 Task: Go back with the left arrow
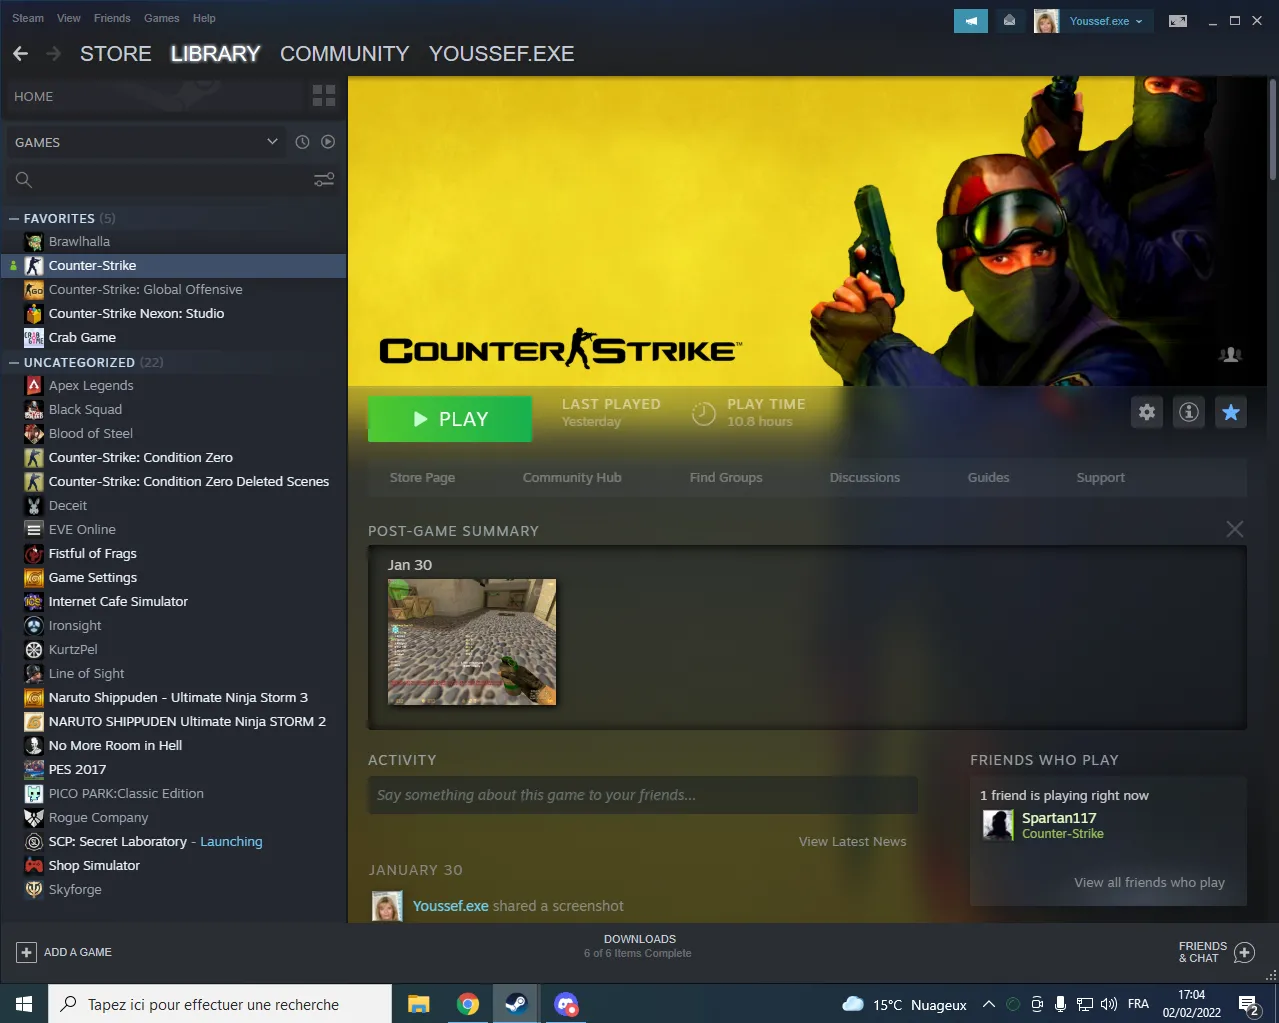pos(21,54)
